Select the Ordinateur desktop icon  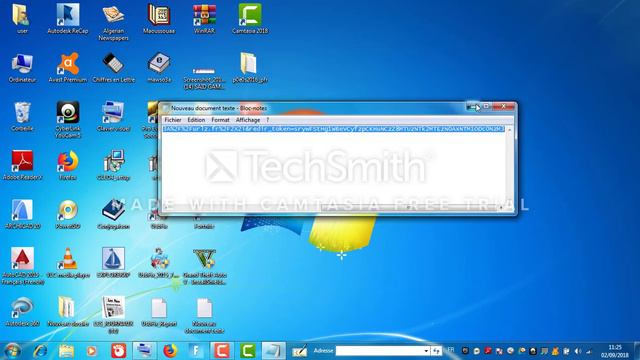(x=22, y=68)
